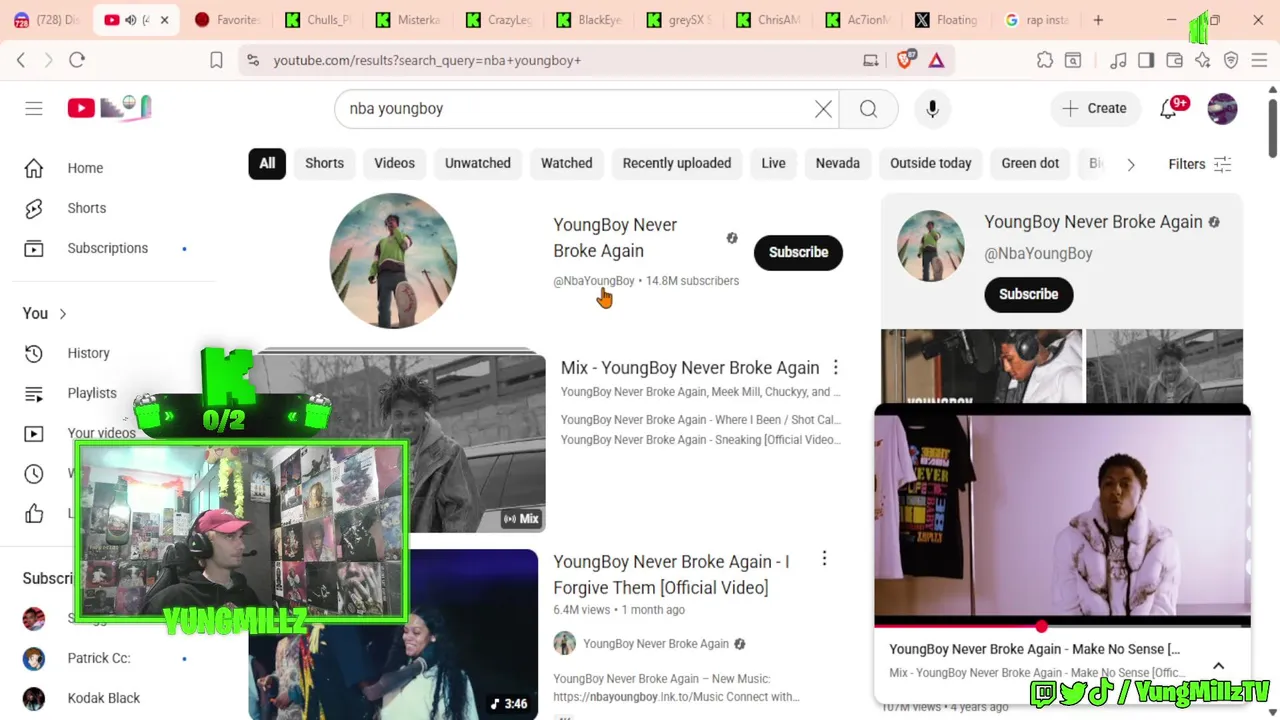Screen dimensions: 1280x720
Task: Open browser extensions puzzle icon
Action: tap(1045, 60)
